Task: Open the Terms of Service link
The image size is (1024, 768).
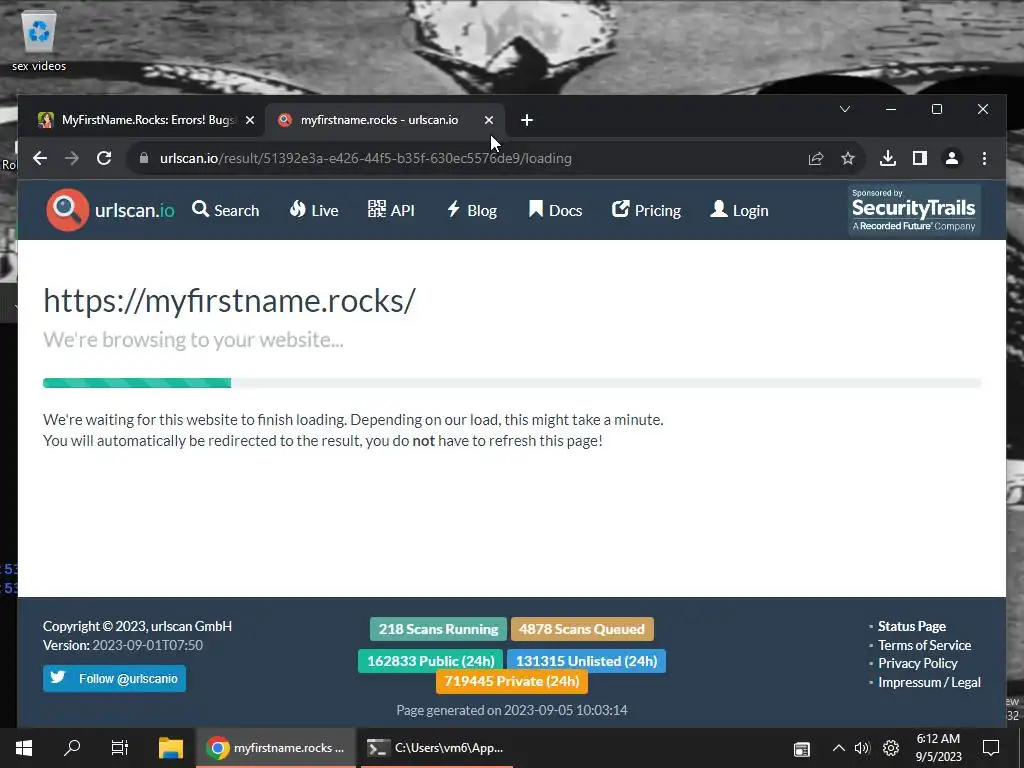Action: point(924,645)
